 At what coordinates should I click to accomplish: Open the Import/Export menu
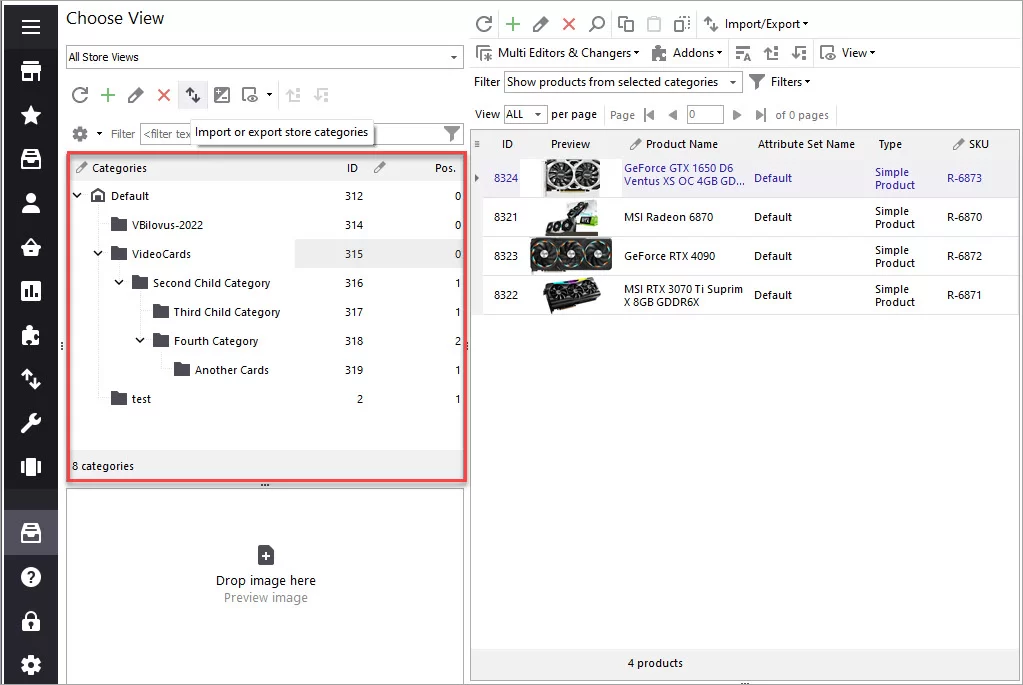click(x=756, y=24)
